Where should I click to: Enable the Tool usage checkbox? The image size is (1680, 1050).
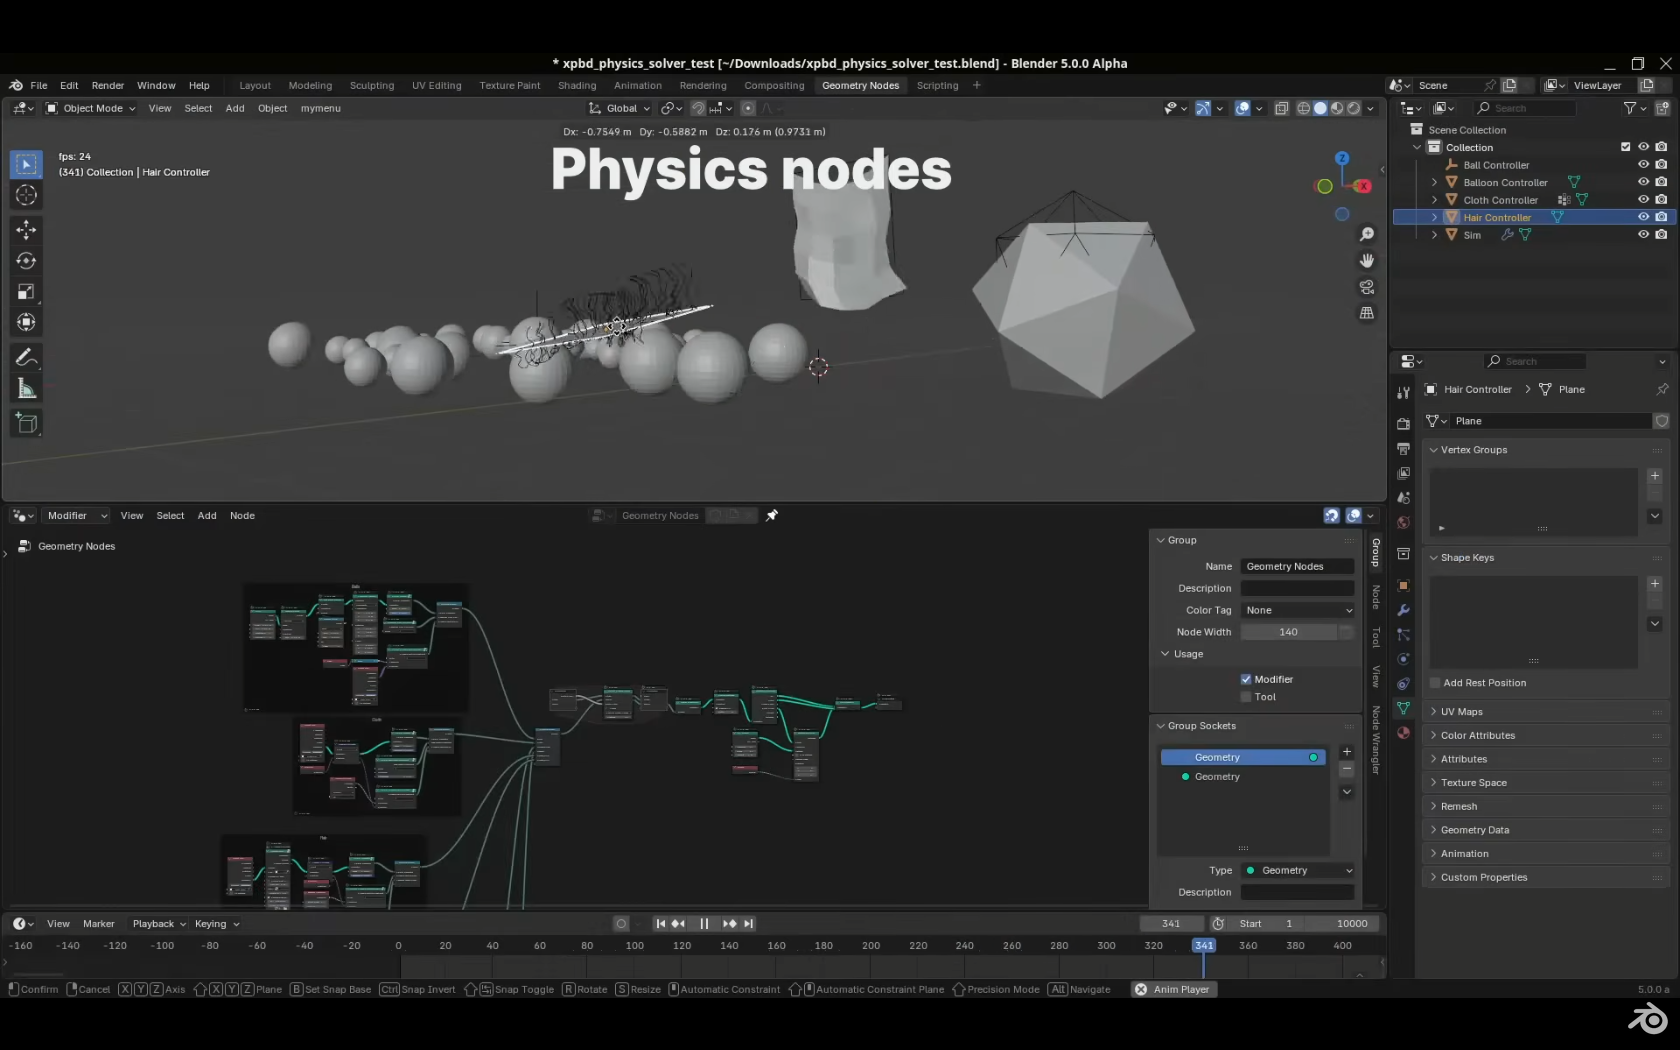coord(1246,697)
